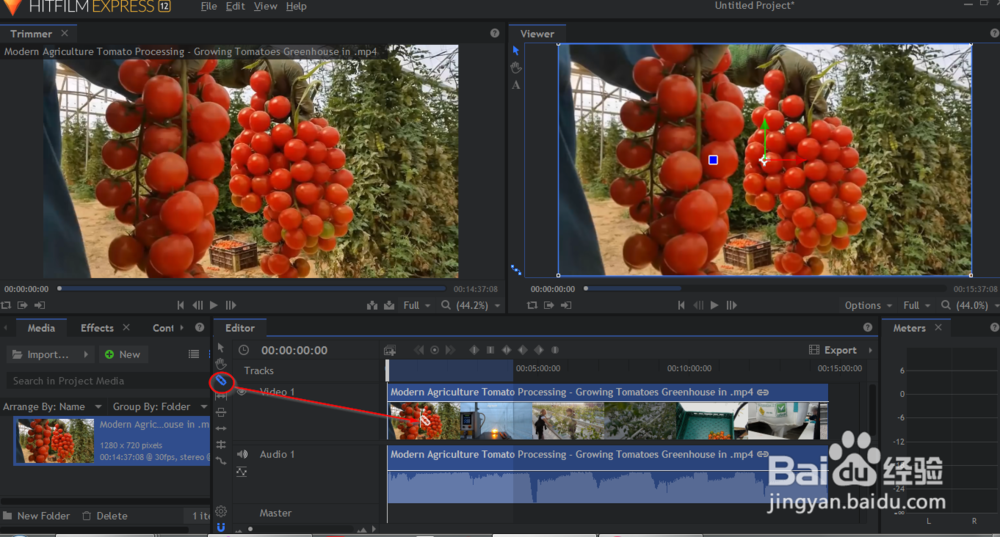1000x537 pixels.
Task: Open the Edit menu
Action: point(235,6)
